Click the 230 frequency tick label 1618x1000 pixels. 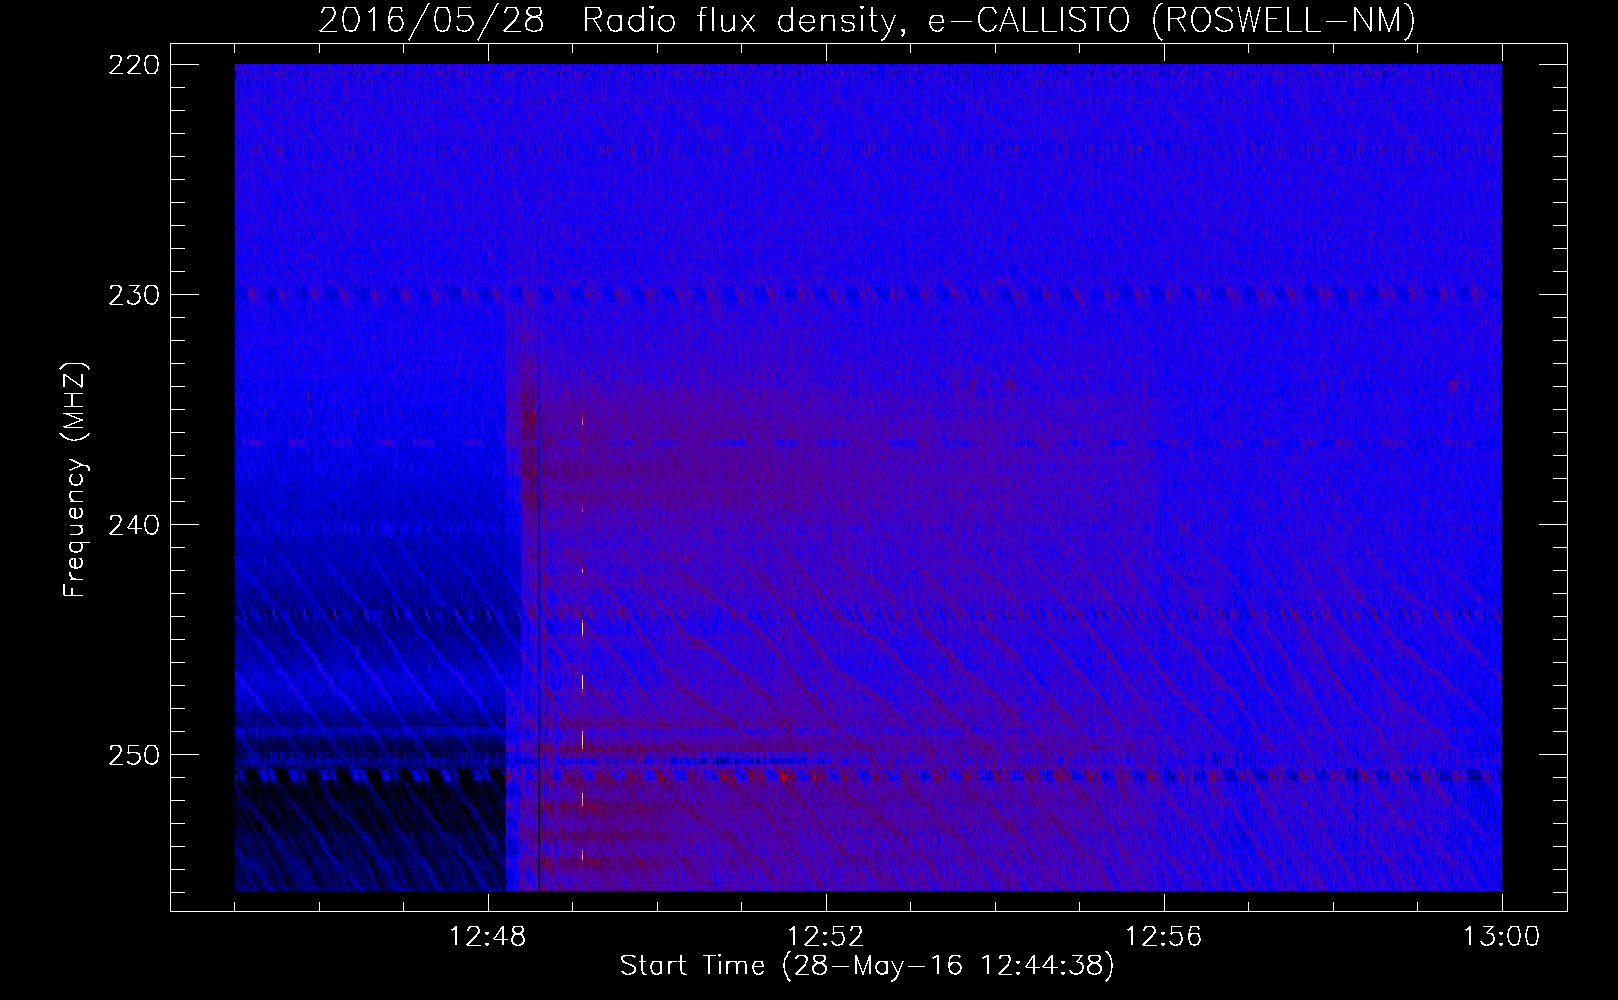click(134, 295)
